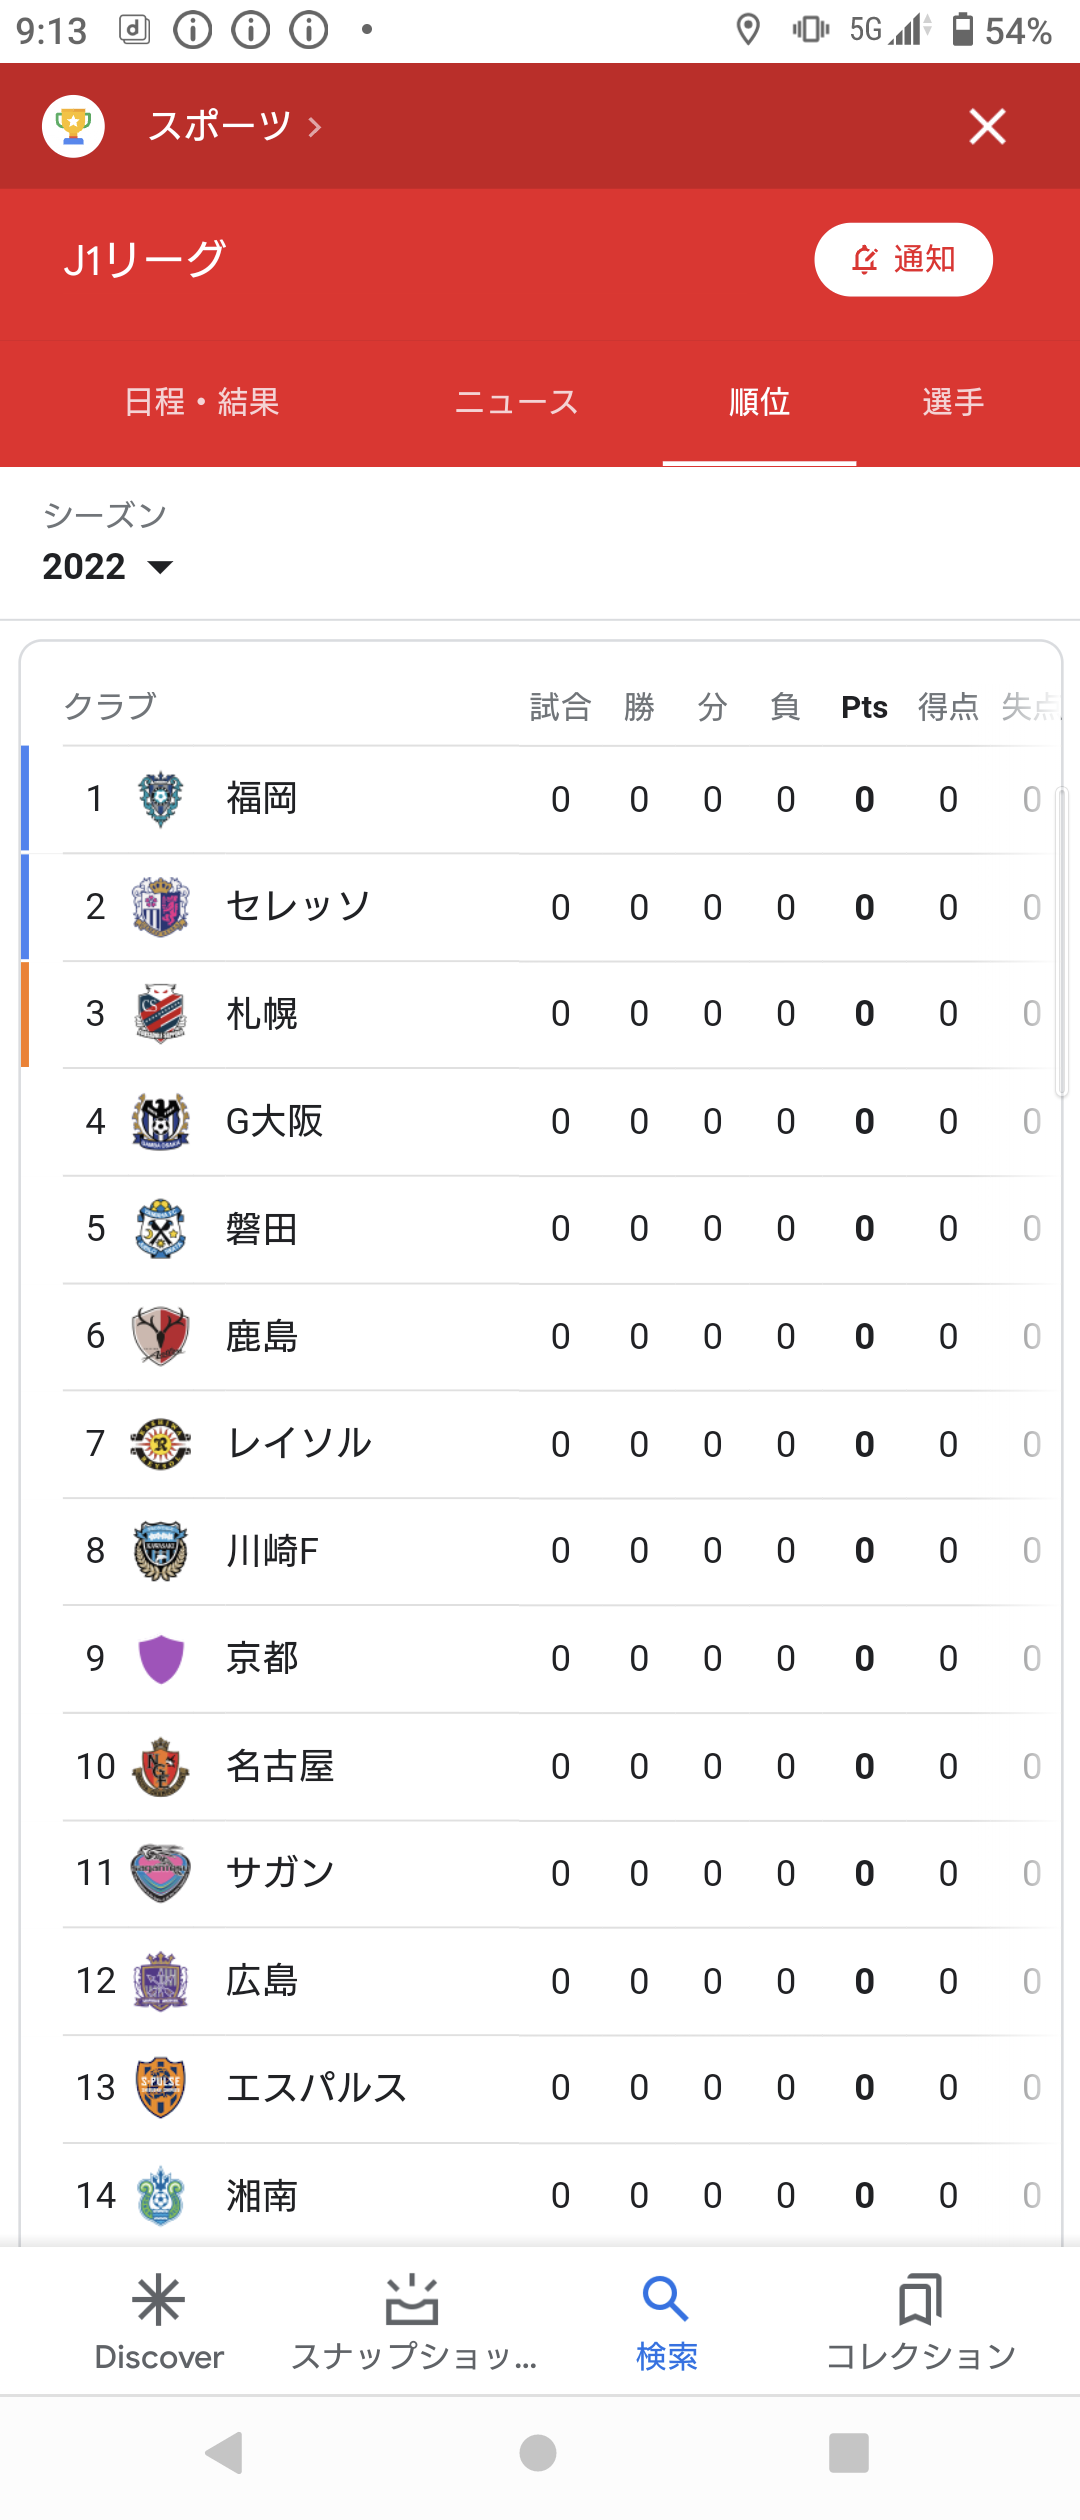Select the 福岡 club row

click(x=541, y=799)
